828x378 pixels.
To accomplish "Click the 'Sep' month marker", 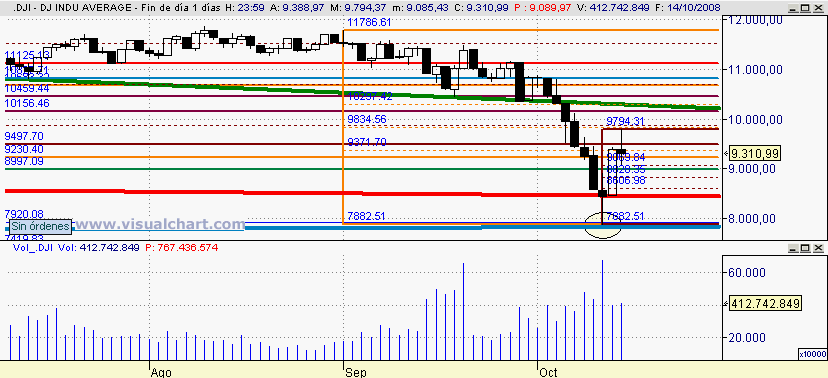I will point(355,373).
